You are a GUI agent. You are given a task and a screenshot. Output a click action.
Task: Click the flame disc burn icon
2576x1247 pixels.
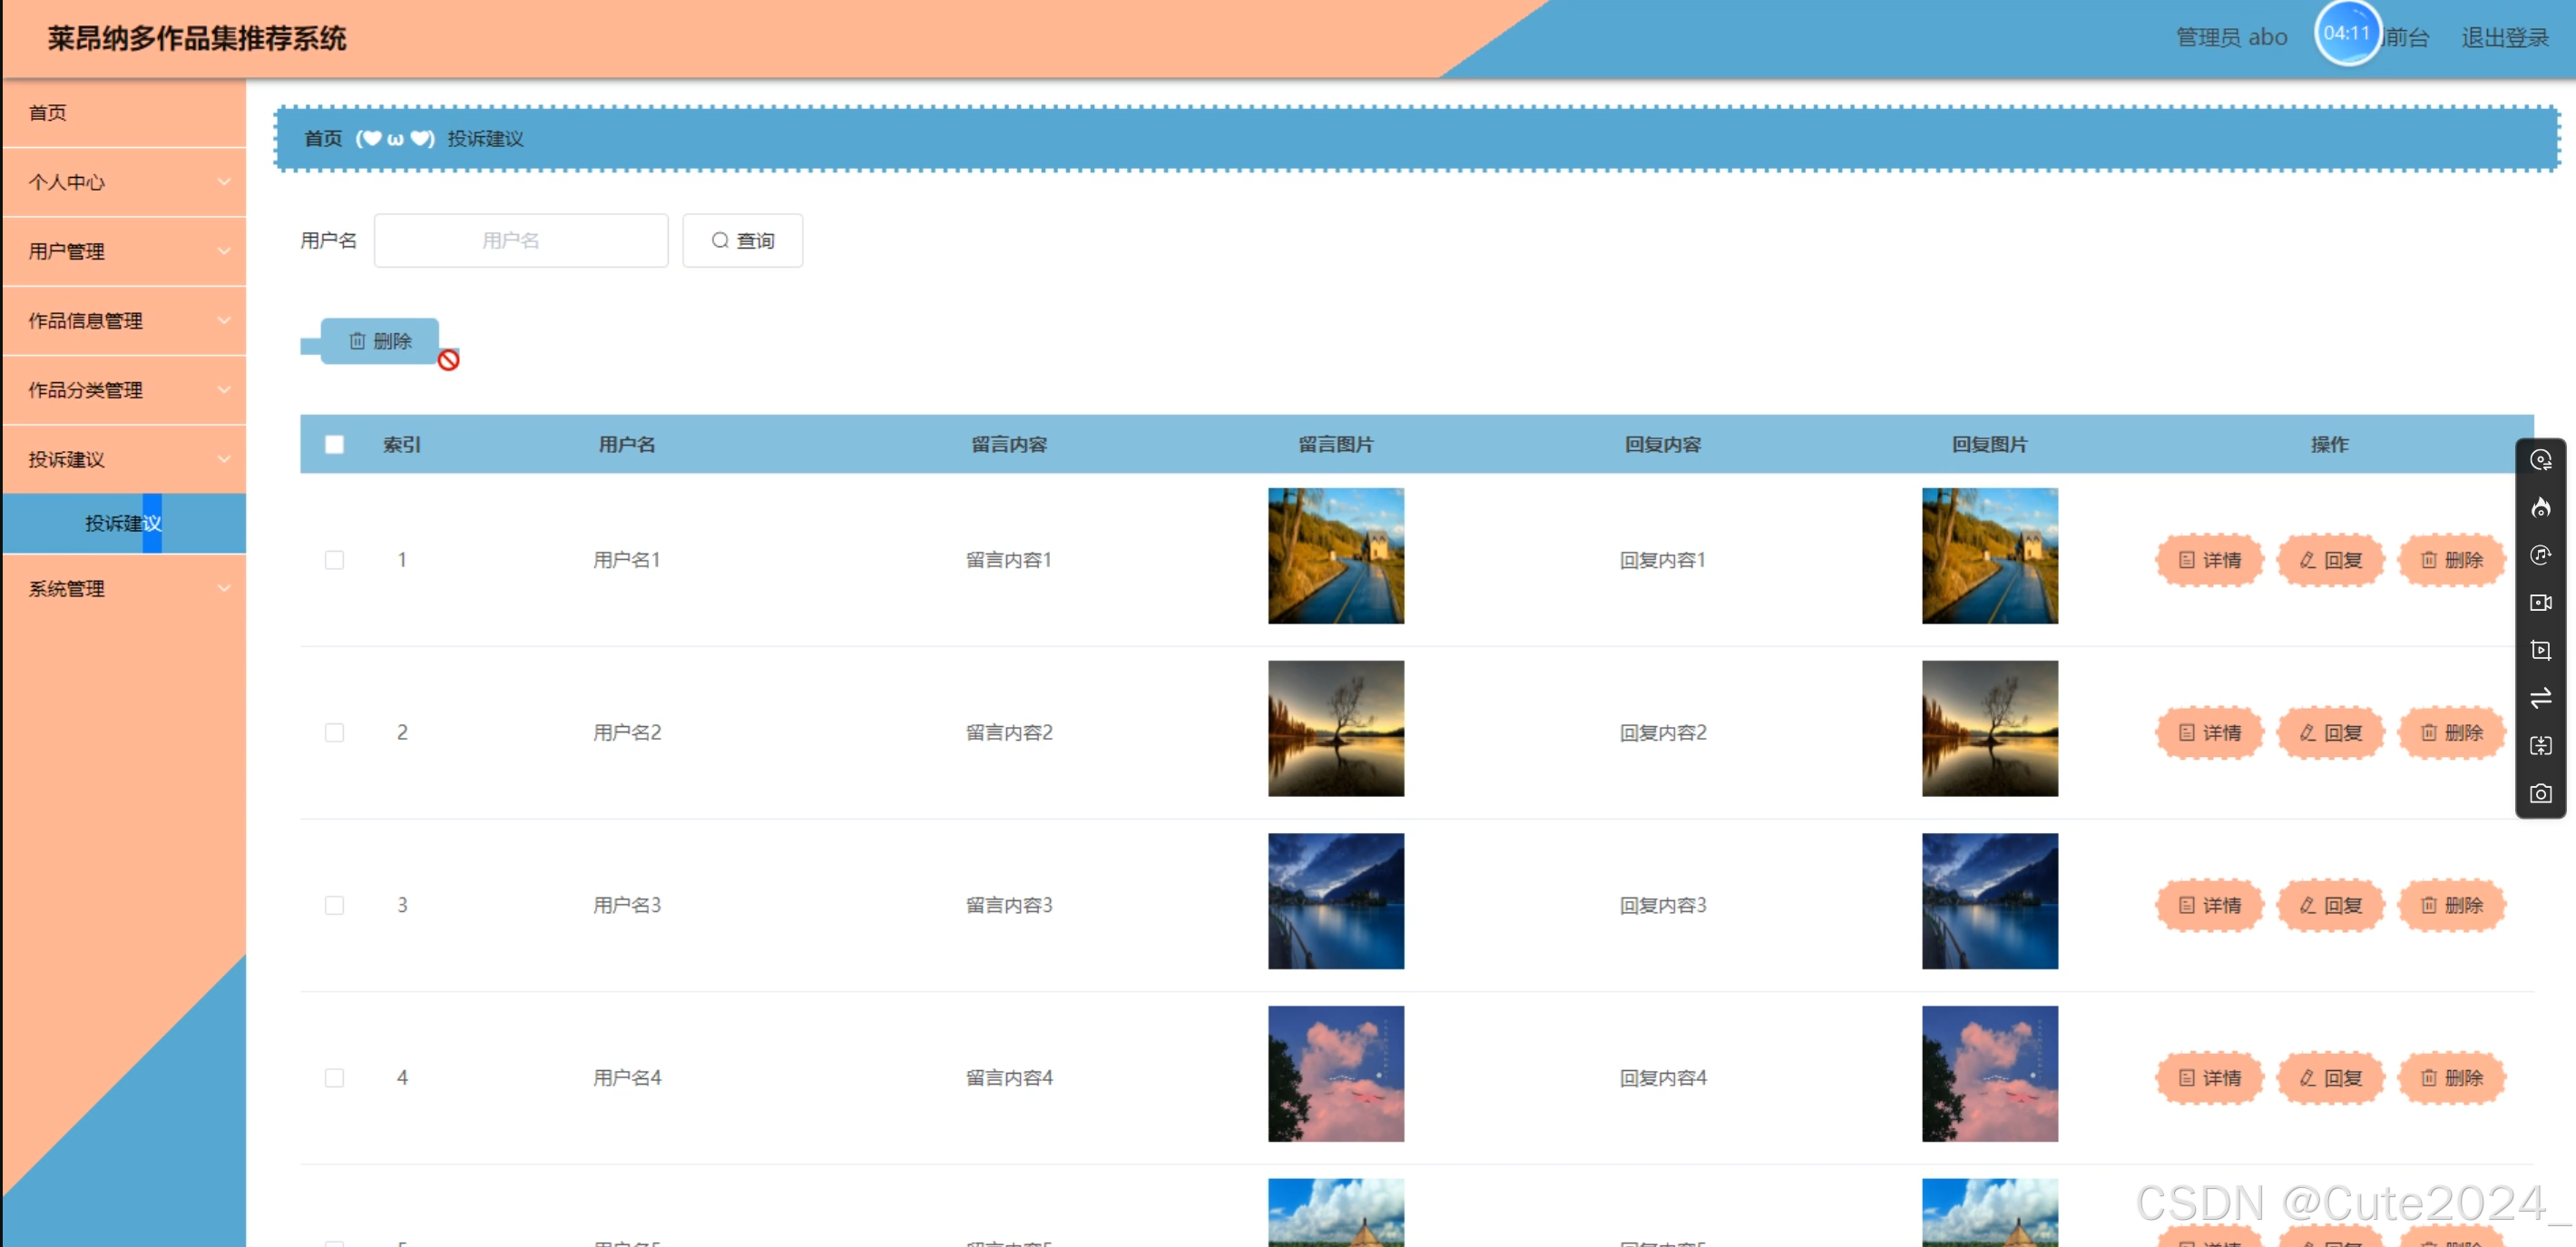coord(2540,508)
